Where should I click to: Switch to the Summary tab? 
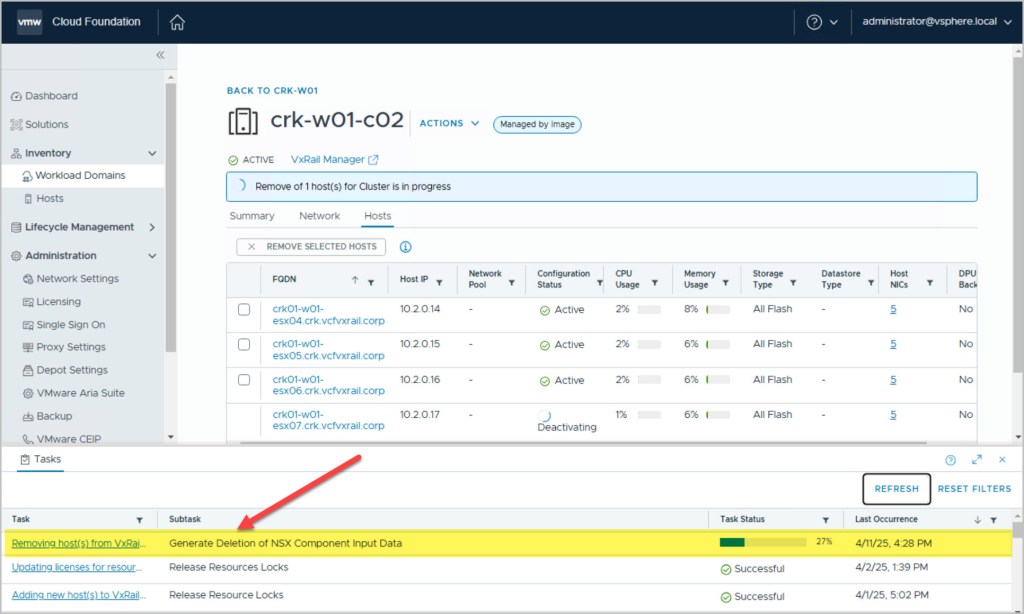pyautogui.click(x=252, y=216)
